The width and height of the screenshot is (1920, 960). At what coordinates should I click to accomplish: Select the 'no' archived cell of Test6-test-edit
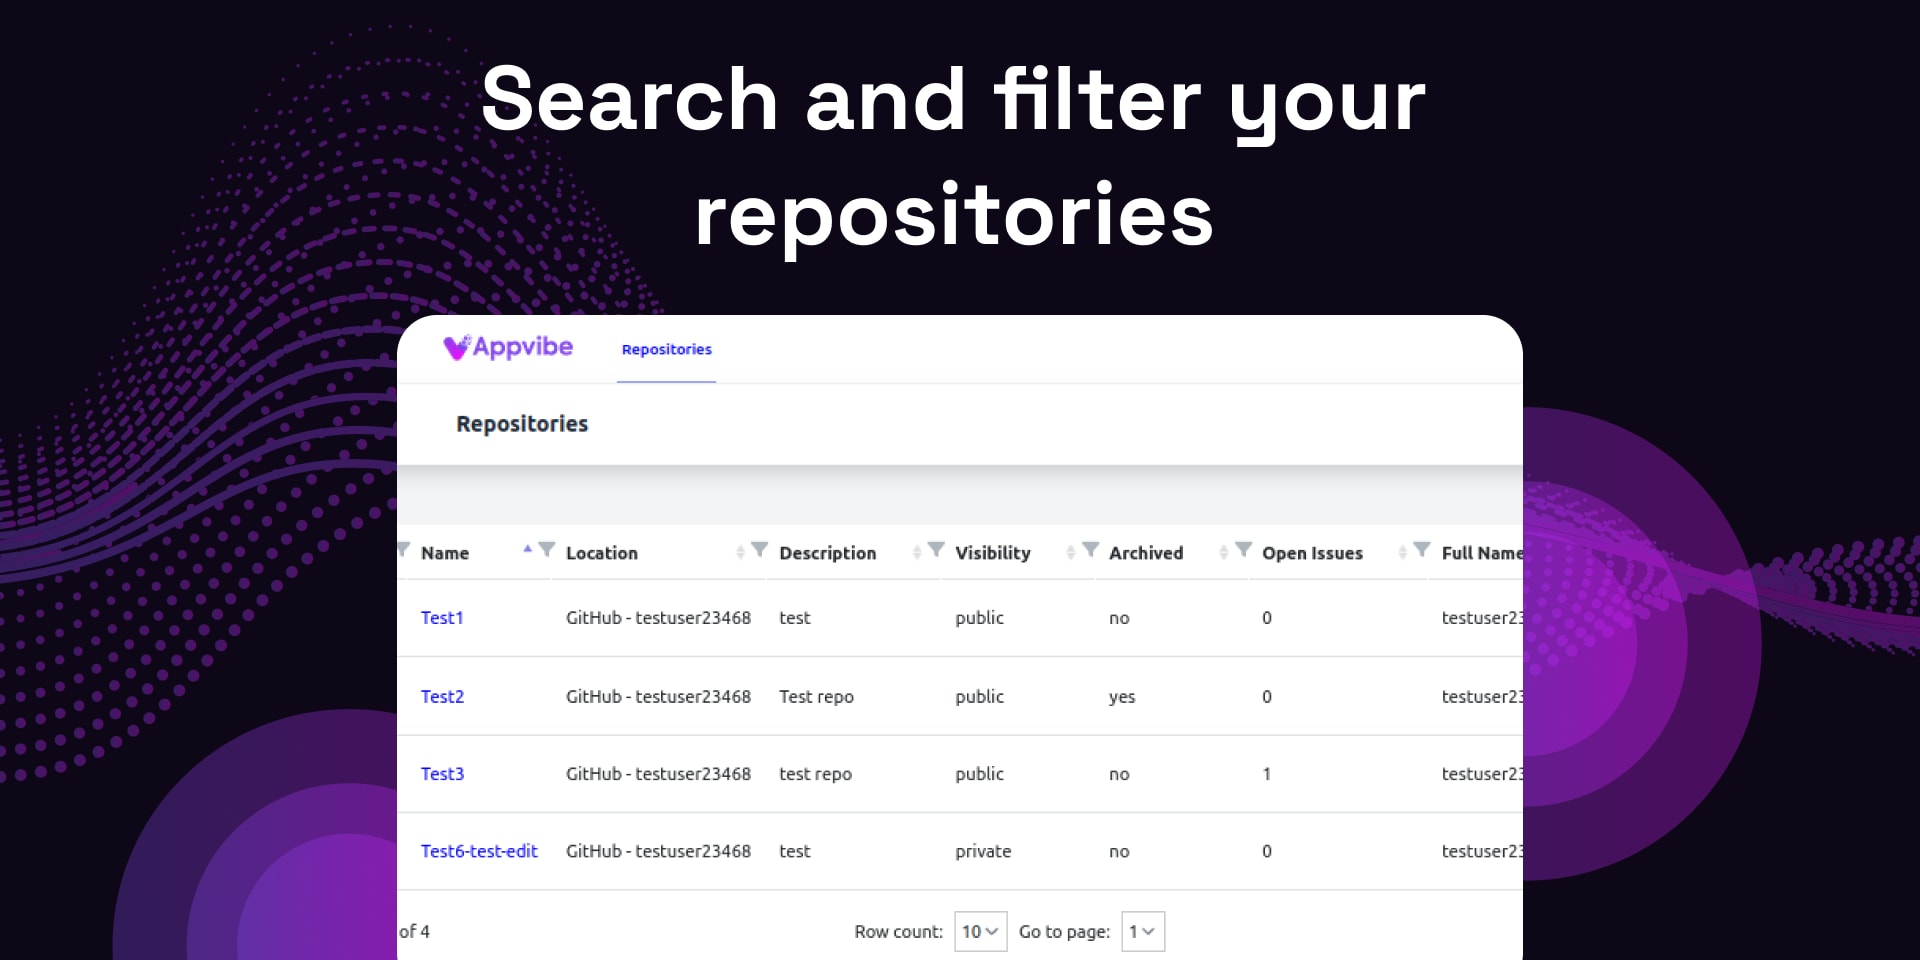1119,852
